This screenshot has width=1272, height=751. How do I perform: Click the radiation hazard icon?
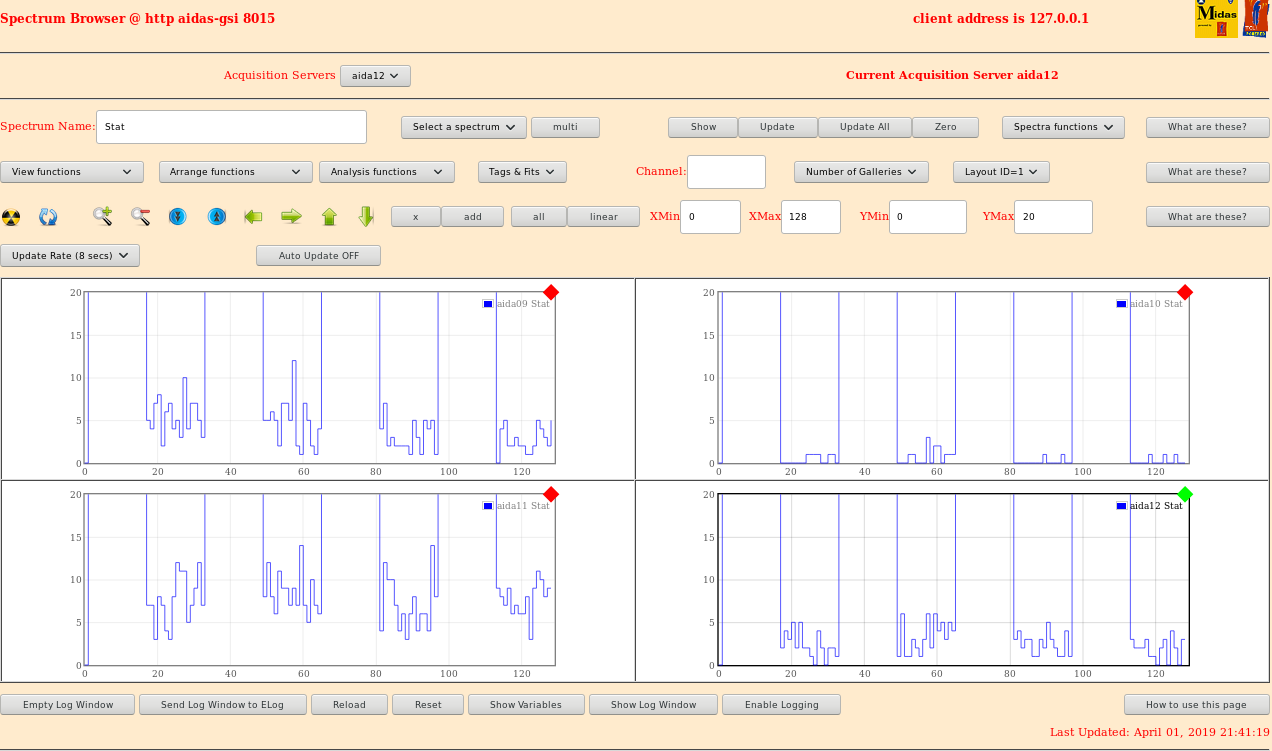(11, 217)
